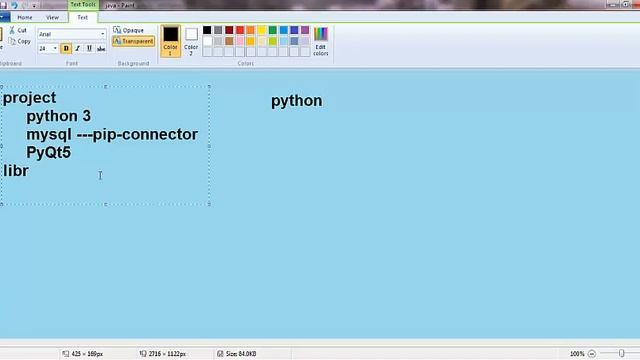Click the zoom out minus button

coord(592,354)
